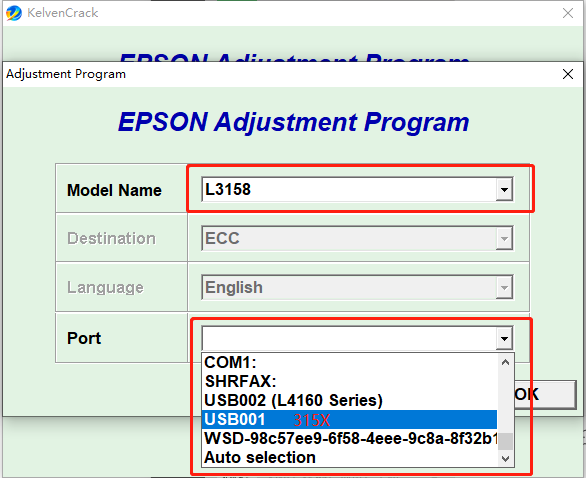Click the KelvenCrack app logo icon
This screenshot has height=478, width=586.
(x=14, y=13)
